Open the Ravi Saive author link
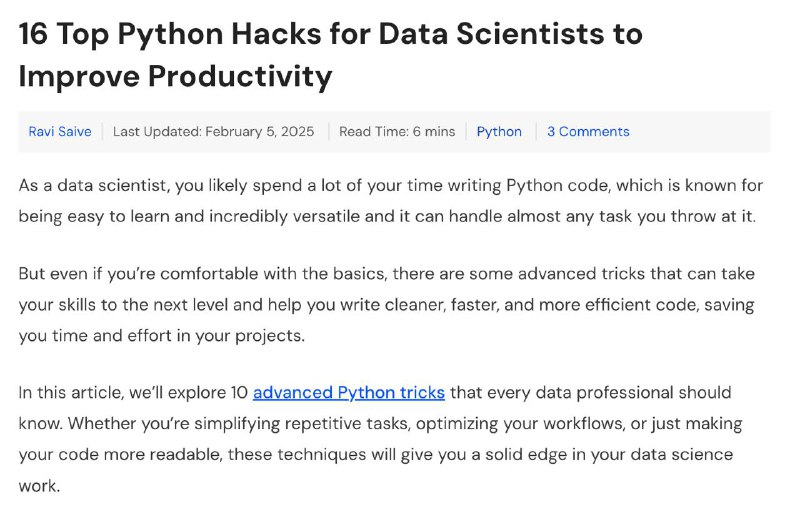The image size is (800, 517). [x=60, y=132]
